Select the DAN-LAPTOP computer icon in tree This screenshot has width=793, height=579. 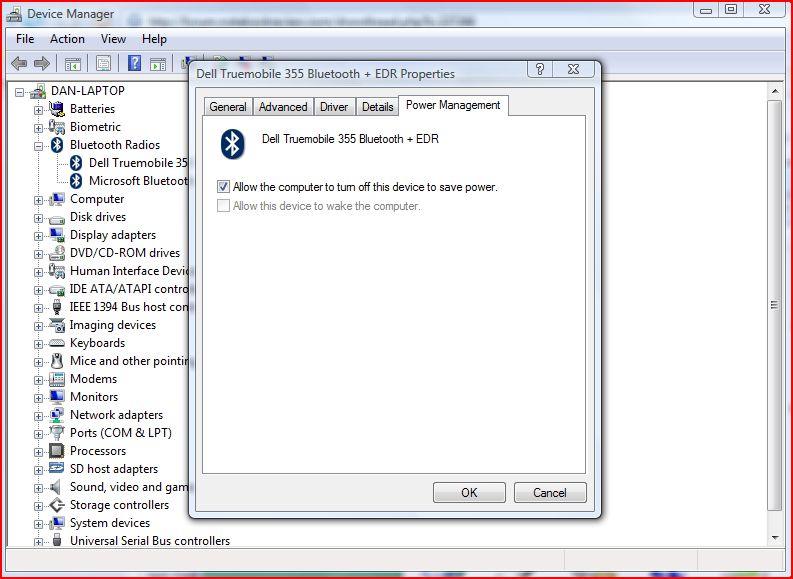pyautogui.click(x=38, y=91)
